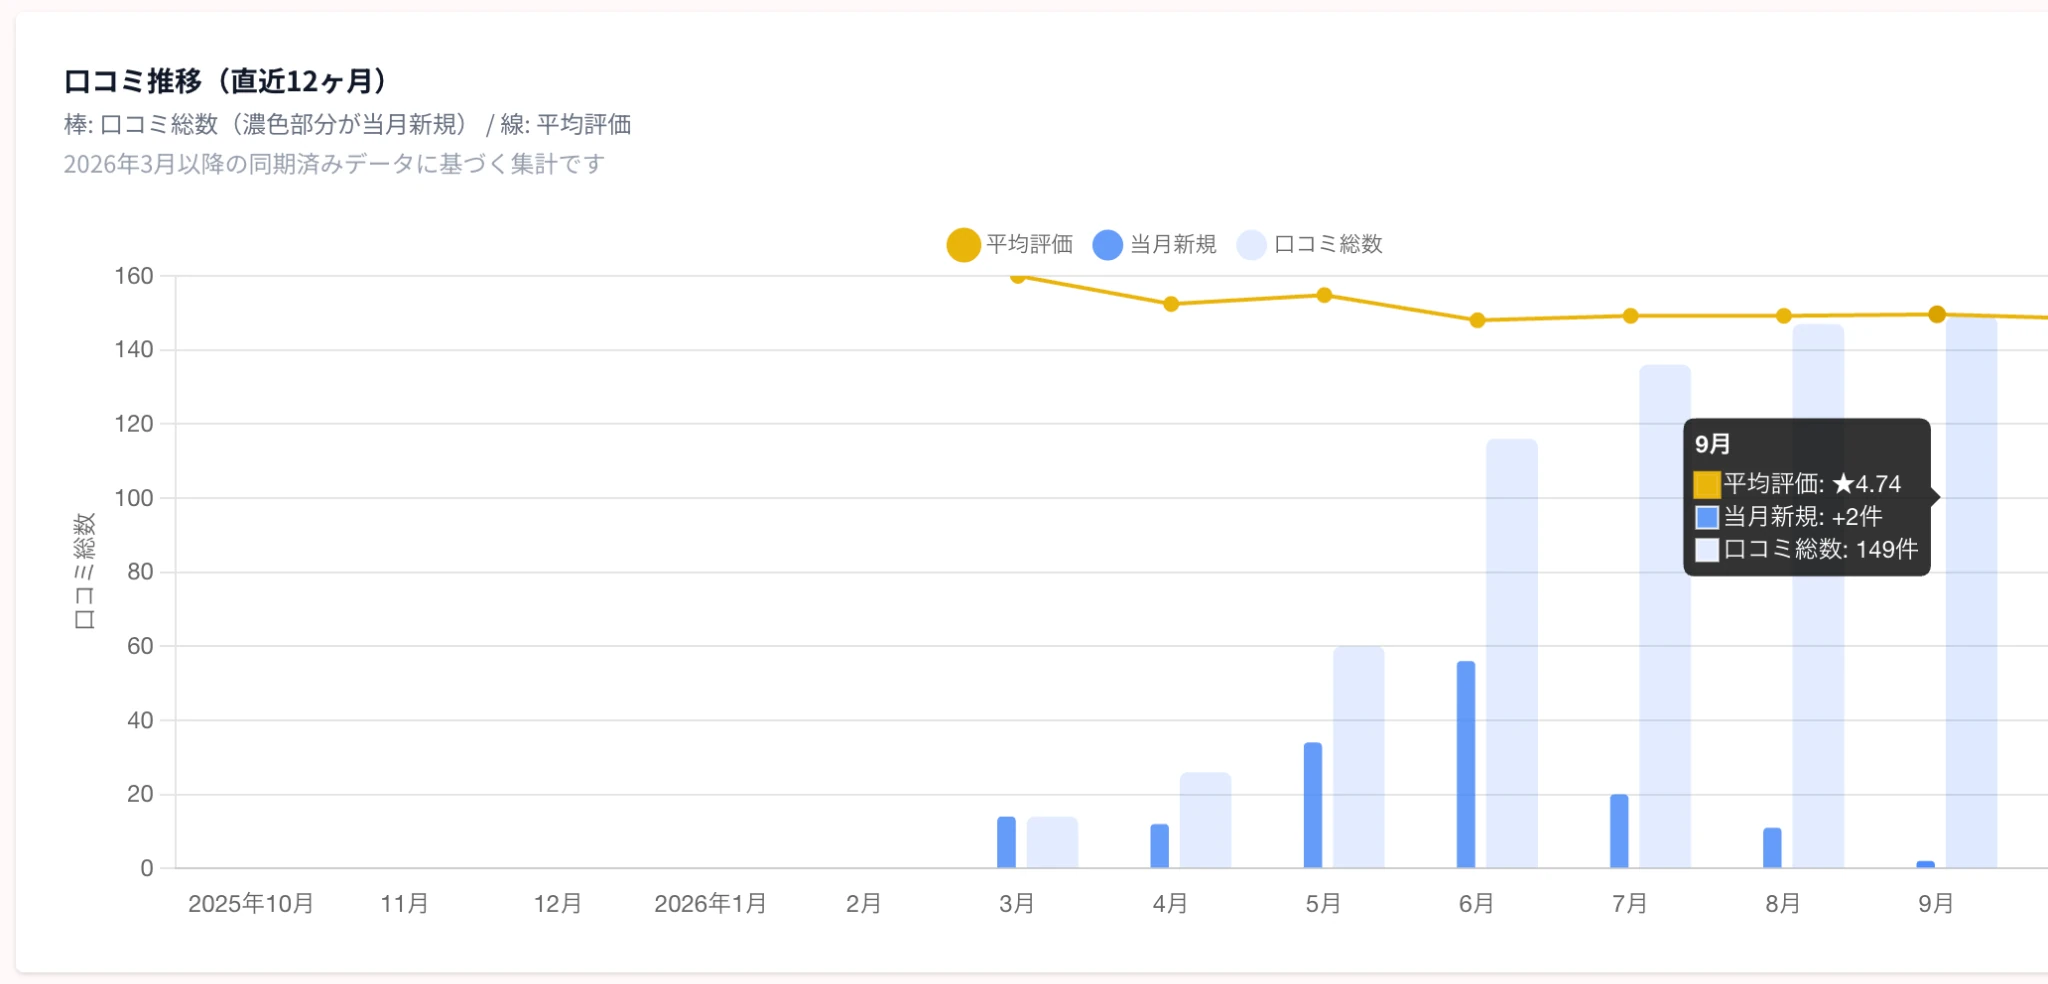The image size is (2048, 984).
Task: Select the dark blue 5月 new reviews bar
Action: coord(1313,805)
